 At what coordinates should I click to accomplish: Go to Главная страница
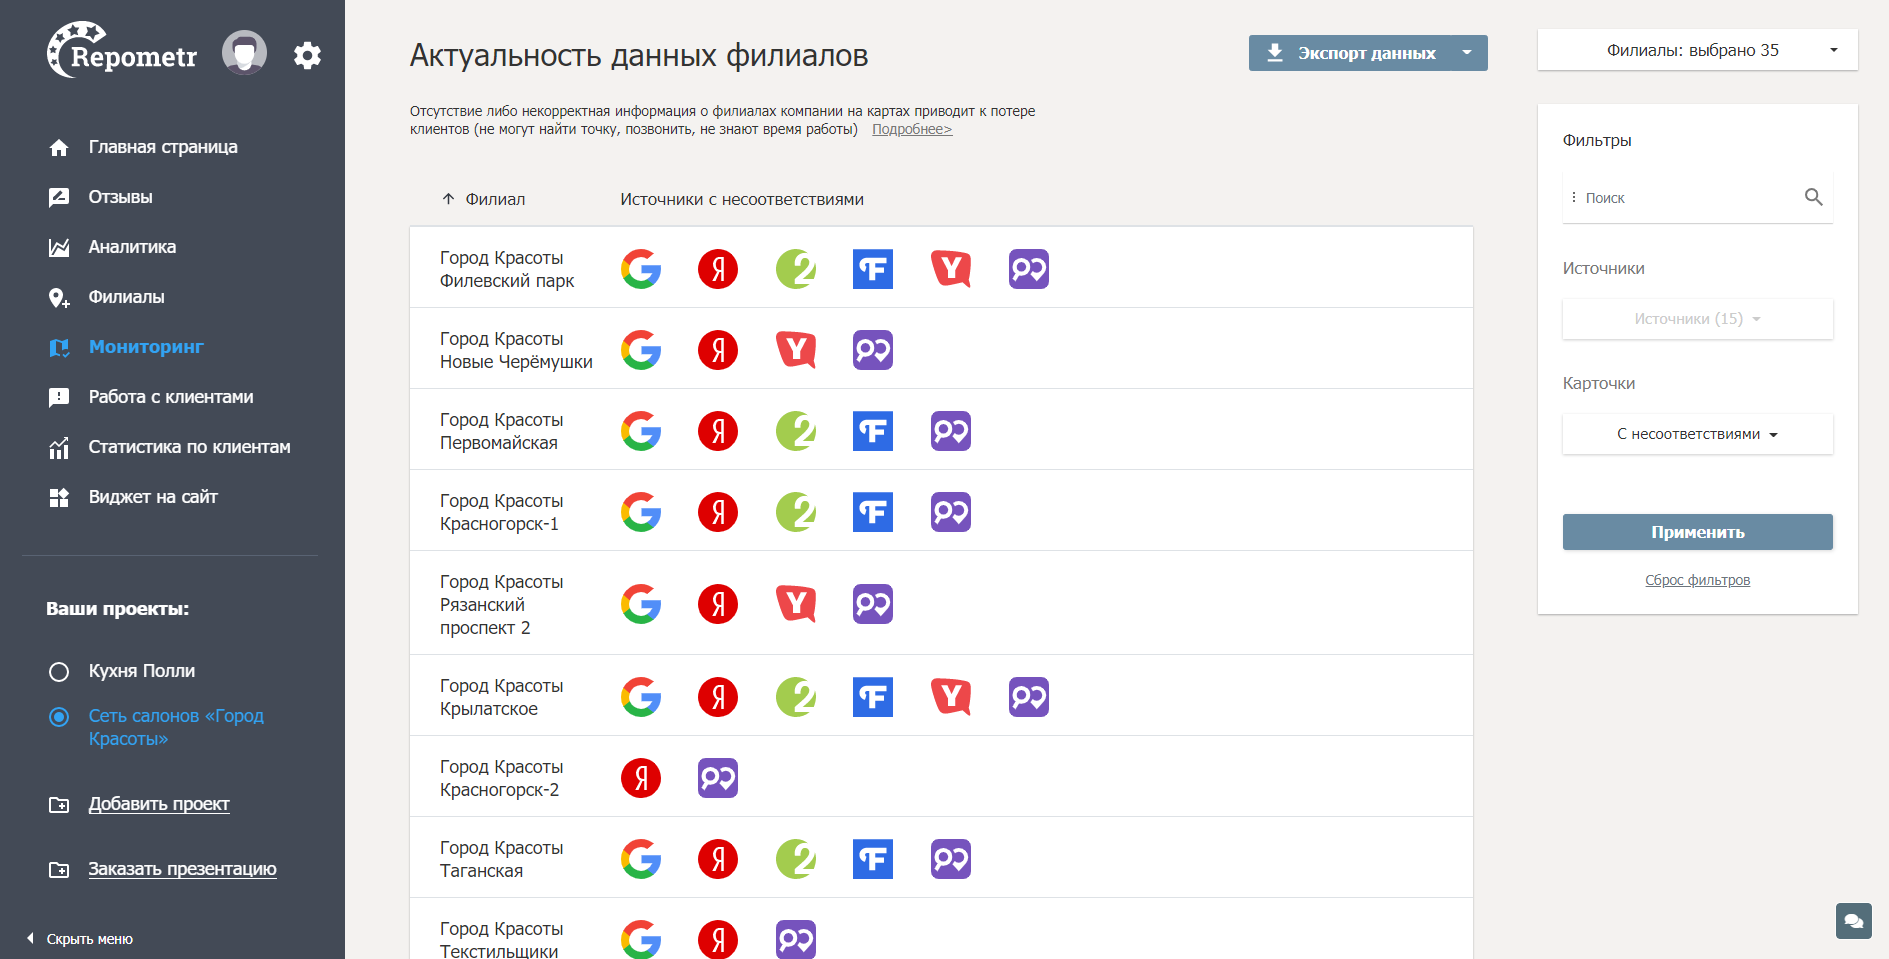pyautogui.click(x=163, y=147)
